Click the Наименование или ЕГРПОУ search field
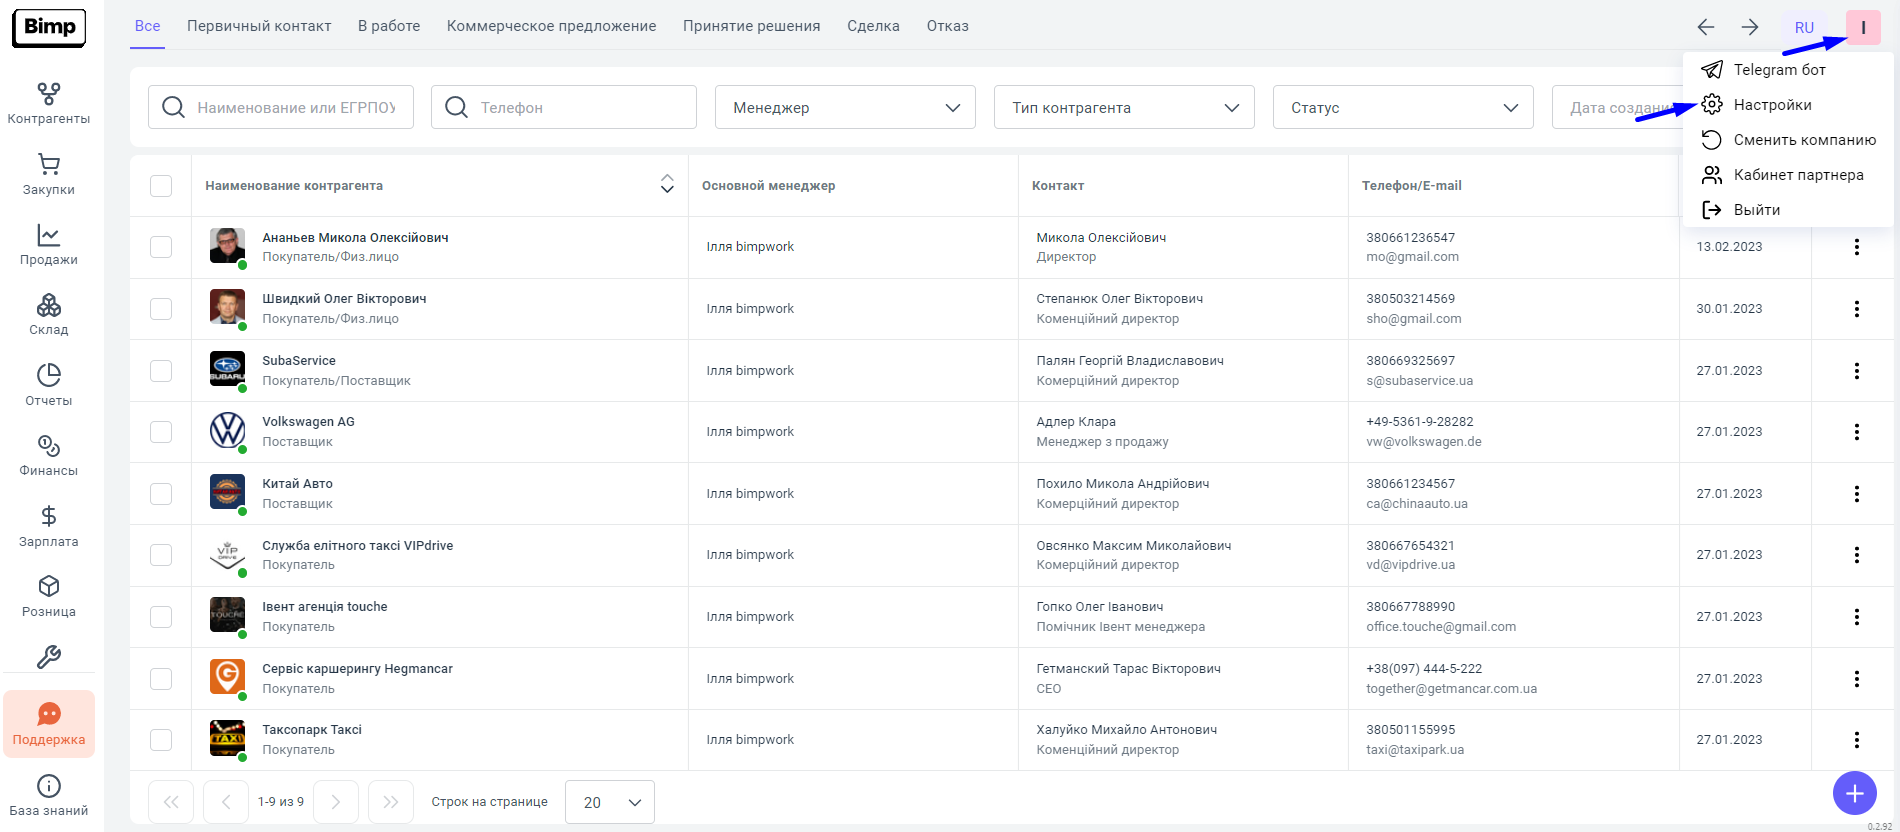Screen dimensions: 1900x832 [296, 107]
